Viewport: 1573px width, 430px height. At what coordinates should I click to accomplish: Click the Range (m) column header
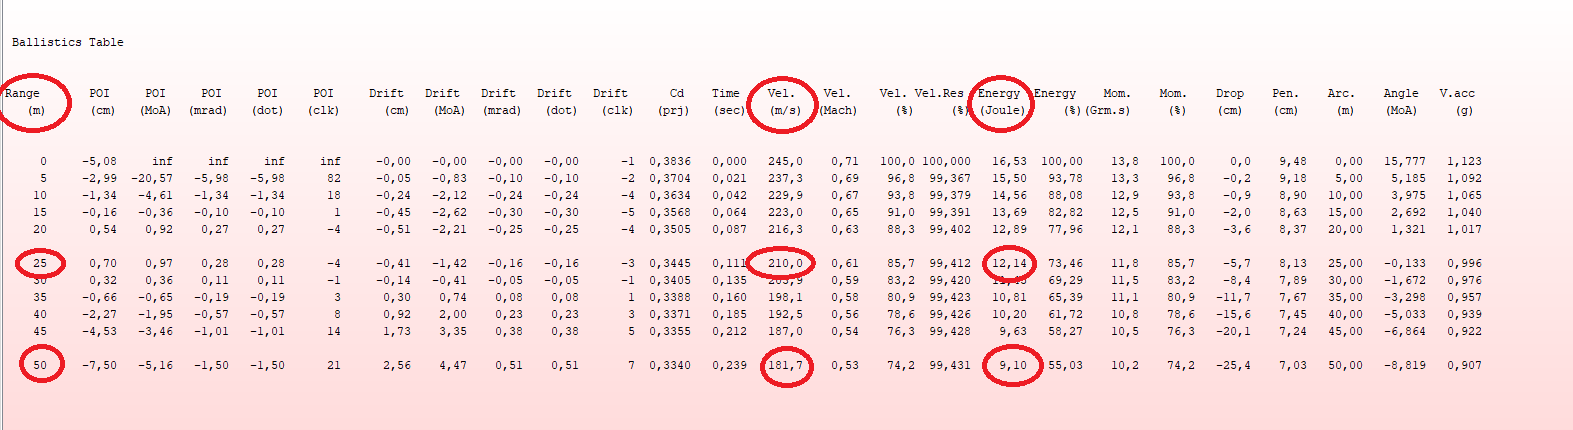24,101
